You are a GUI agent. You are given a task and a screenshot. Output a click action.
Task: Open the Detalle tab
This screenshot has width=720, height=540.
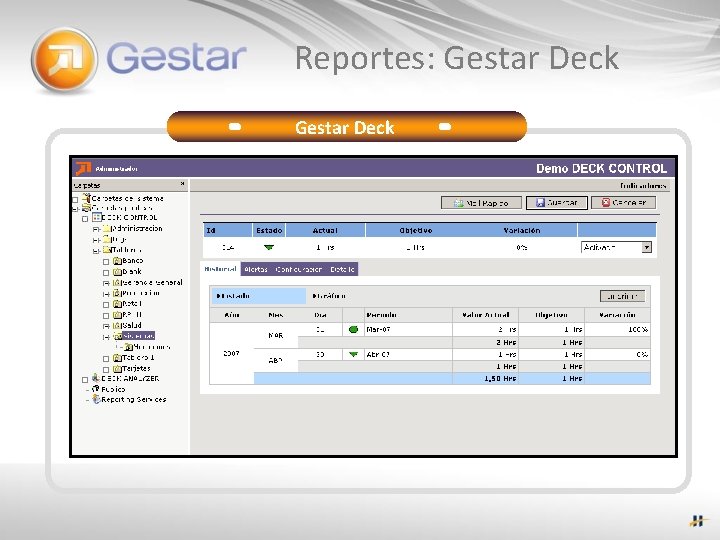click(342, 270)
